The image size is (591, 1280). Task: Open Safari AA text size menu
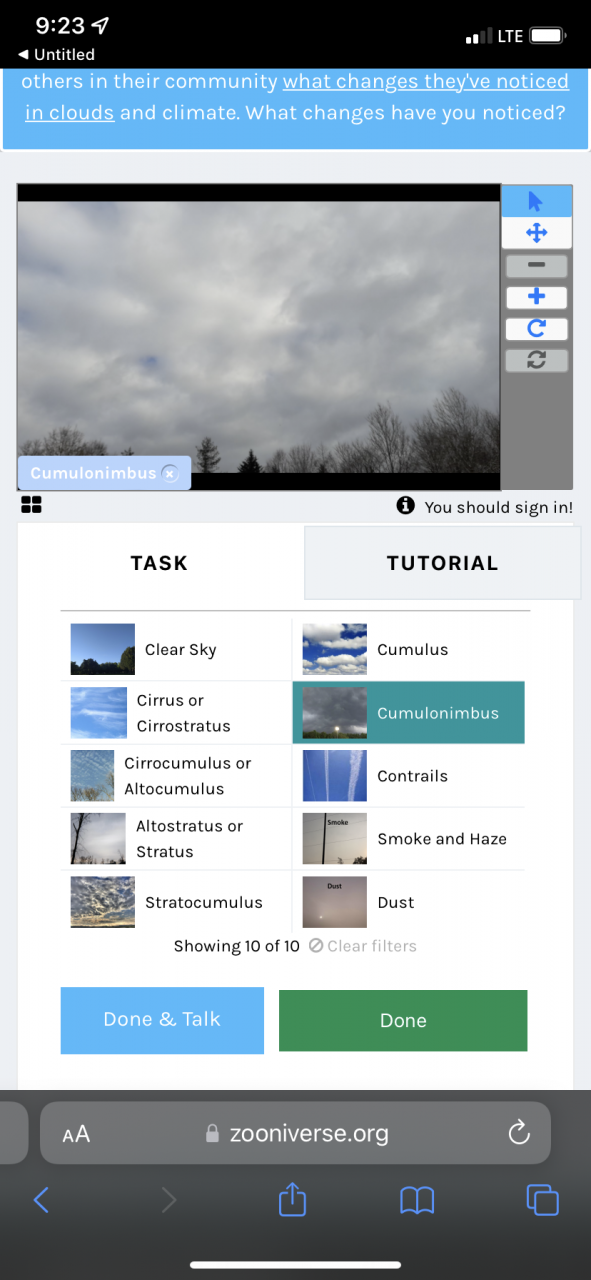[76, 1134]
